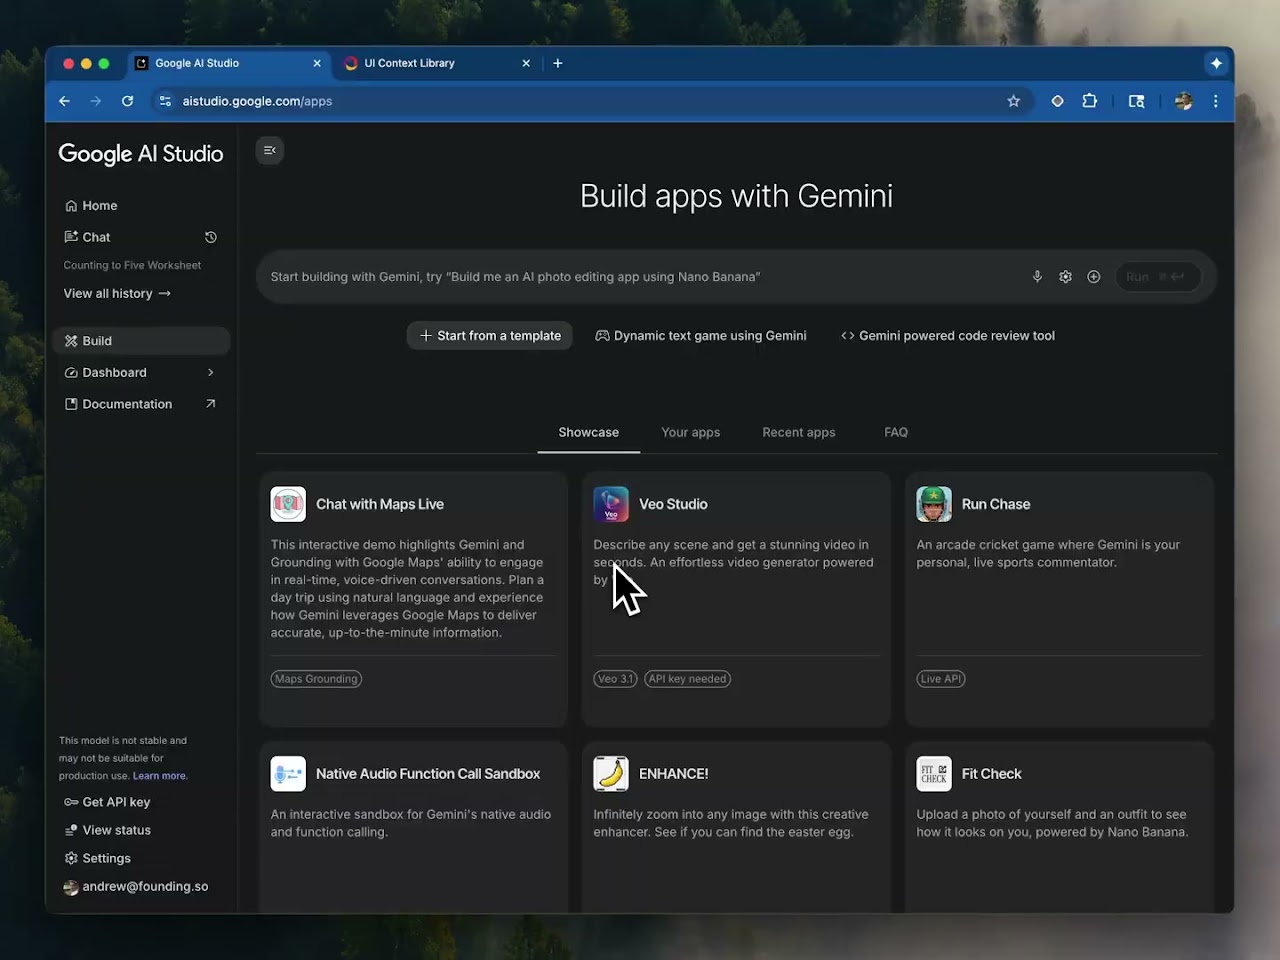Open Fit Check card title

[x=992, y=774]
